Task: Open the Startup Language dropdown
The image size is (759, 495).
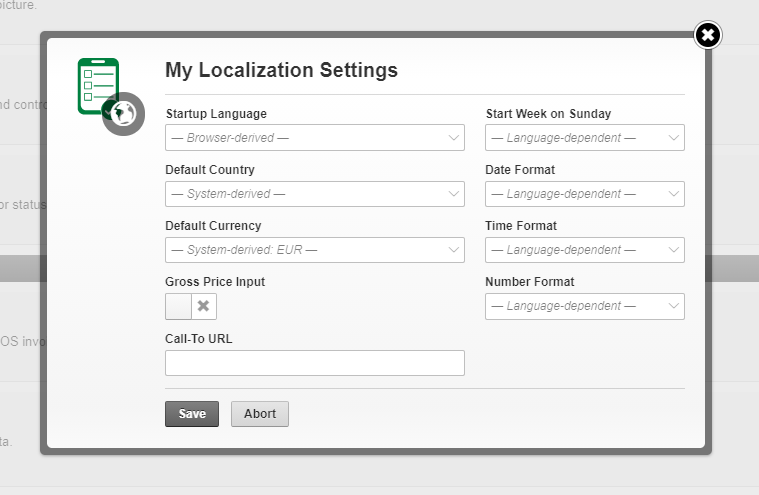Action: [315, 137]
